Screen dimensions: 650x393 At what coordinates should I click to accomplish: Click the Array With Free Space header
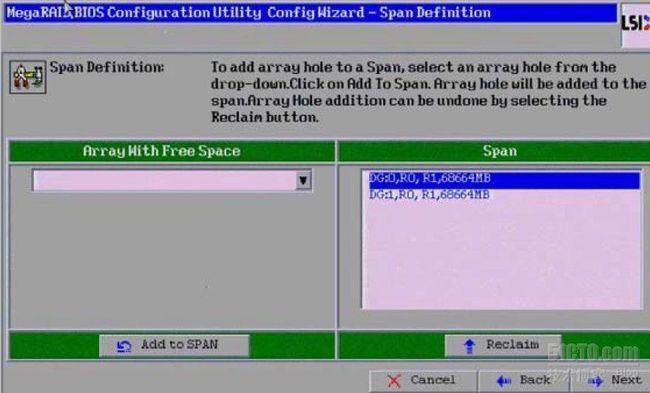pos(172,151)
